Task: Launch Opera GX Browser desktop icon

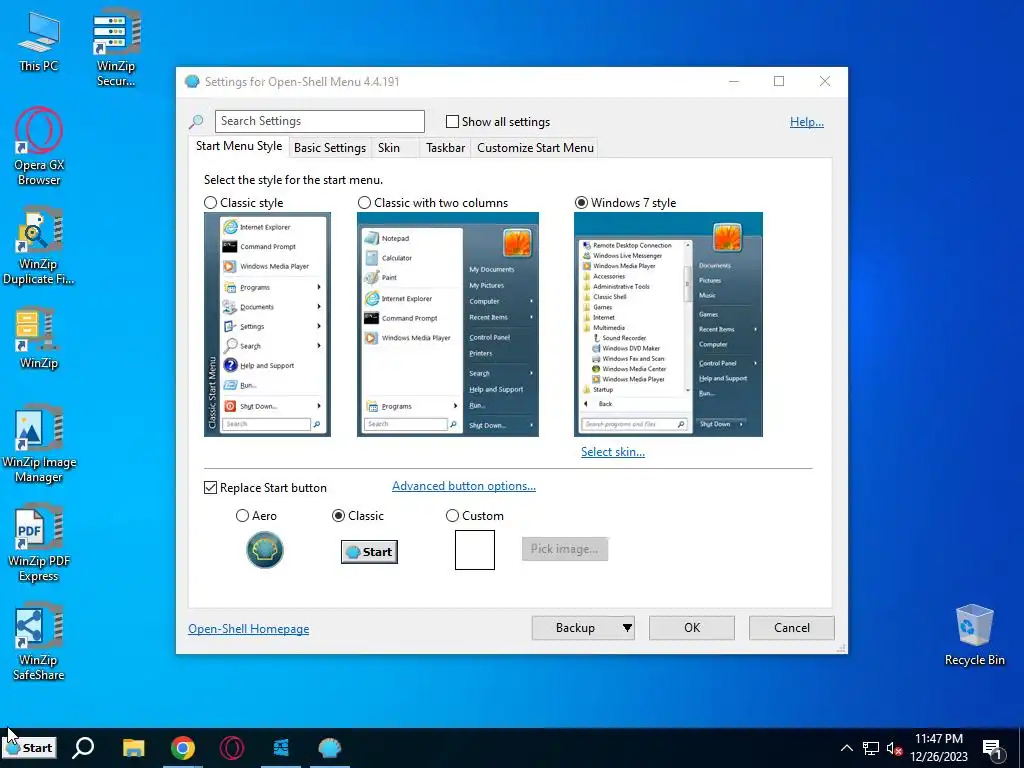Action: 39,146
